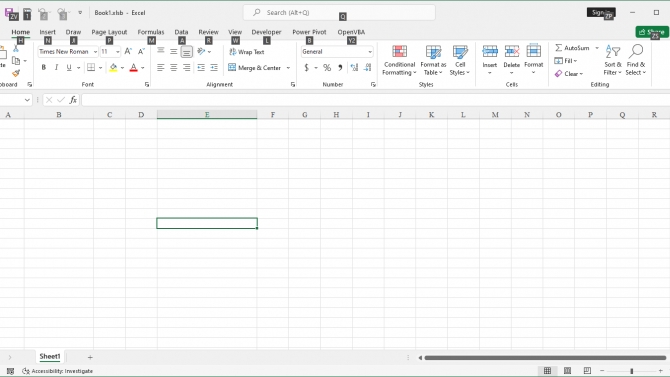The image size is (670, 377).
Task: Decrease decimal places
Action: click(x=367, y=68)
